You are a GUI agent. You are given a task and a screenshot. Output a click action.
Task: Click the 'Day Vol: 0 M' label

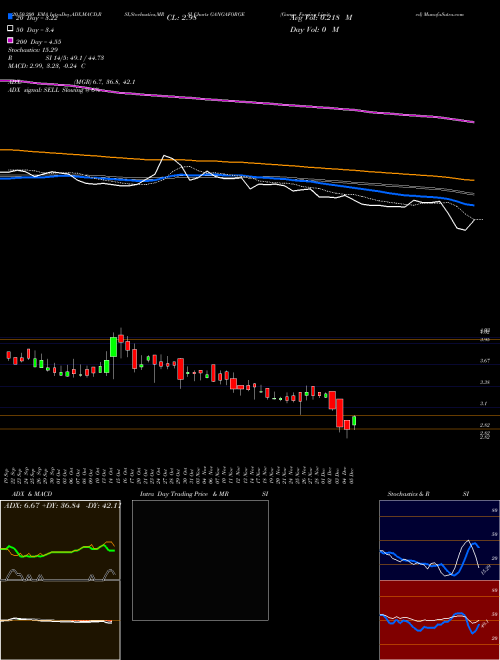point(314,29)
